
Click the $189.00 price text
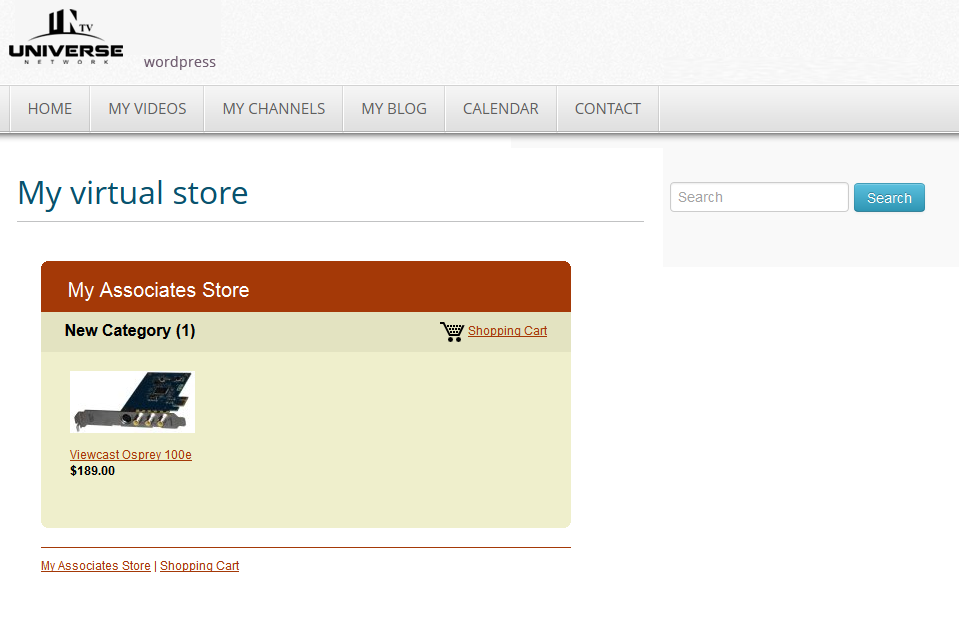click(92, 471)
